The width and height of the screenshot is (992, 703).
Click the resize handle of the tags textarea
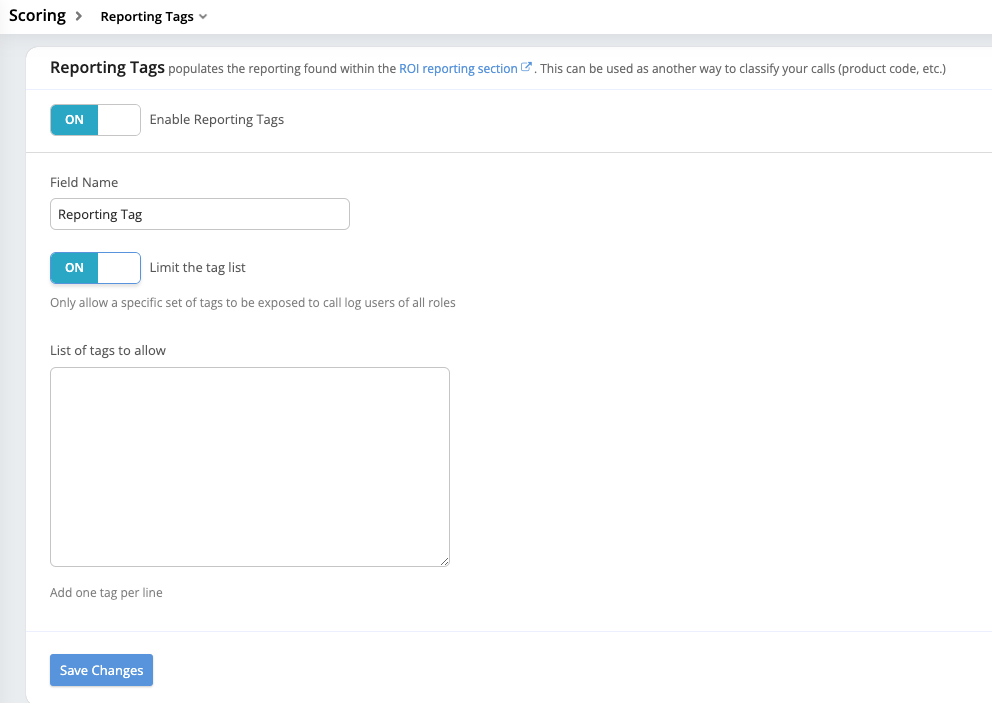click(x=444, y=561)
